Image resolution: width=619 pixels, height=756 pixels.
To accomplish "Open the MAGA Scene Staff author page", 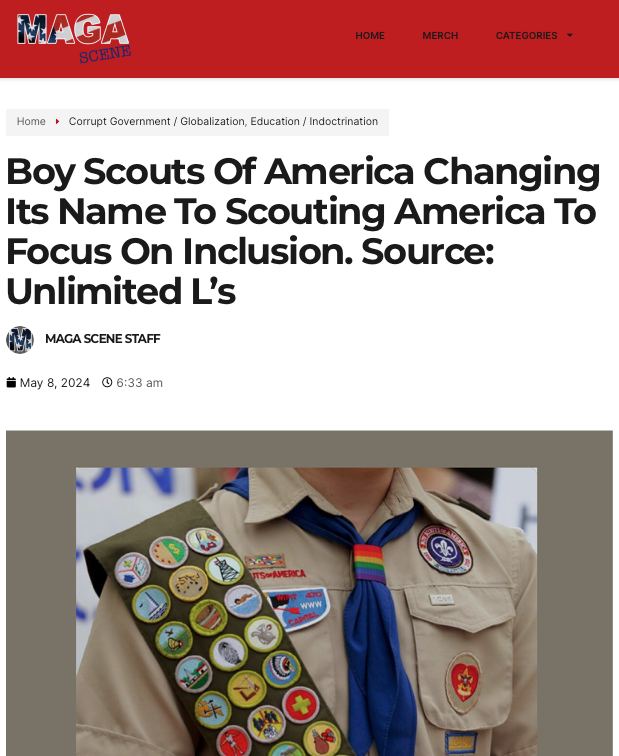I will pyautogui.click(x=103, y=339).
